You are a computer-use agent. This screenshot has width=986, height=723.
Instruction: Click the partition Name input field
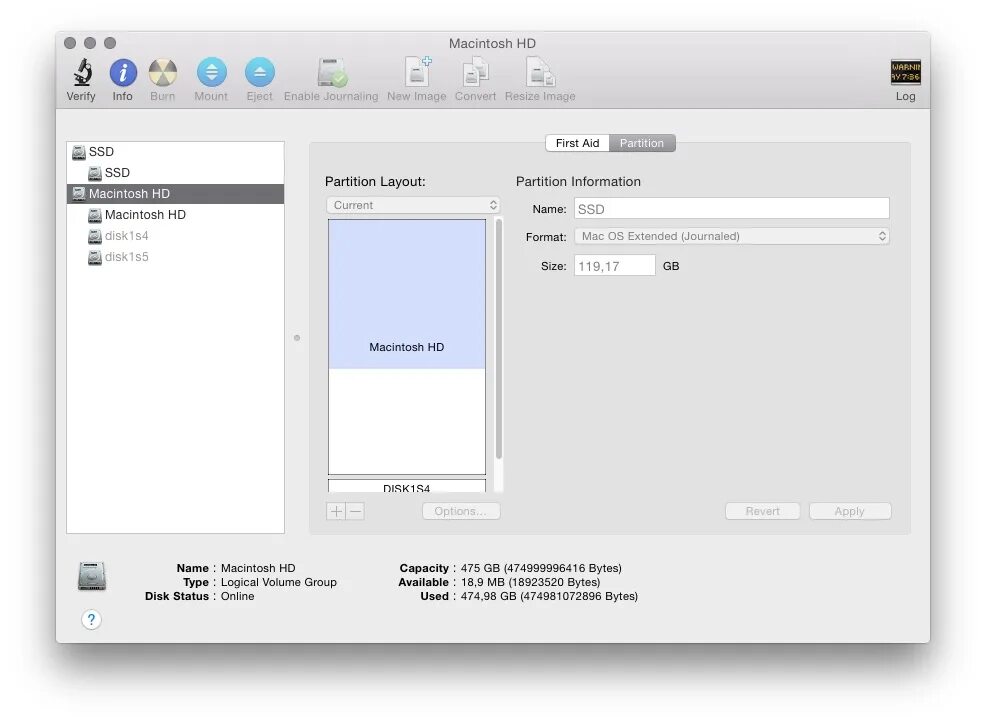pyautogui.click(x=732, y=209)
